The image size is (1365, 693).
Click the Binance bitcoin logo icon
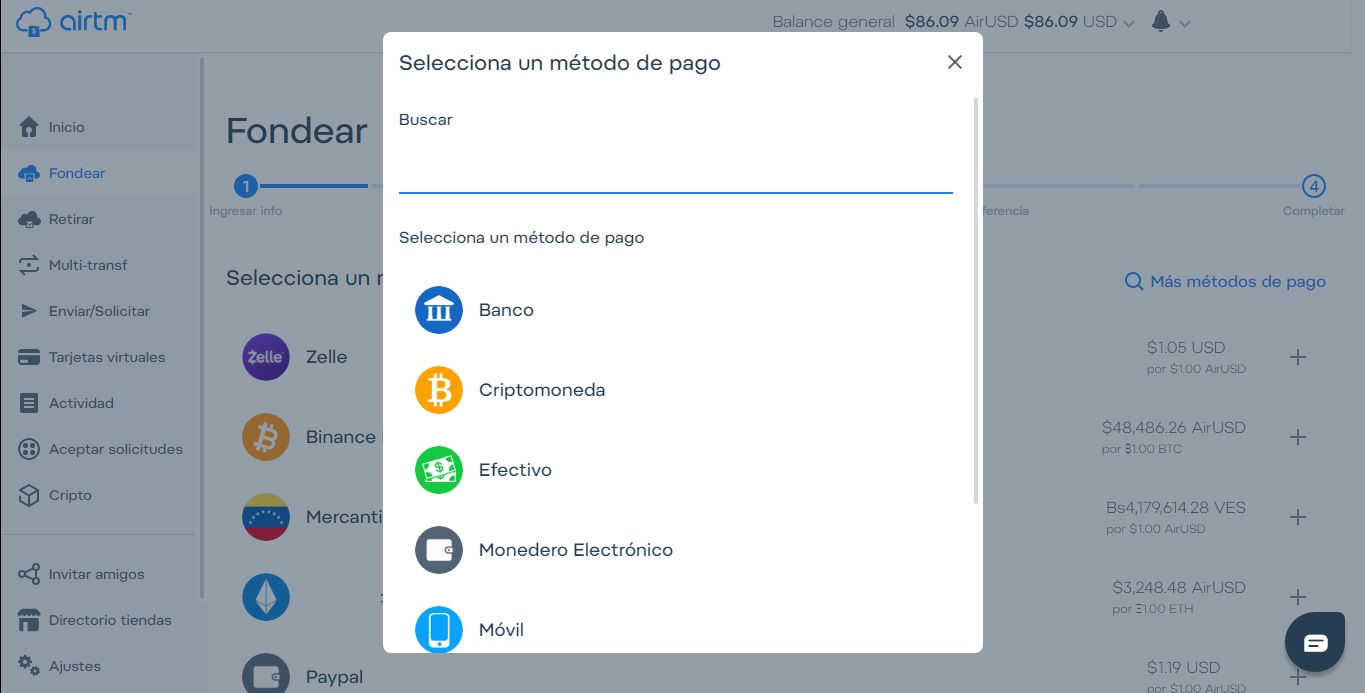point(266,437)
